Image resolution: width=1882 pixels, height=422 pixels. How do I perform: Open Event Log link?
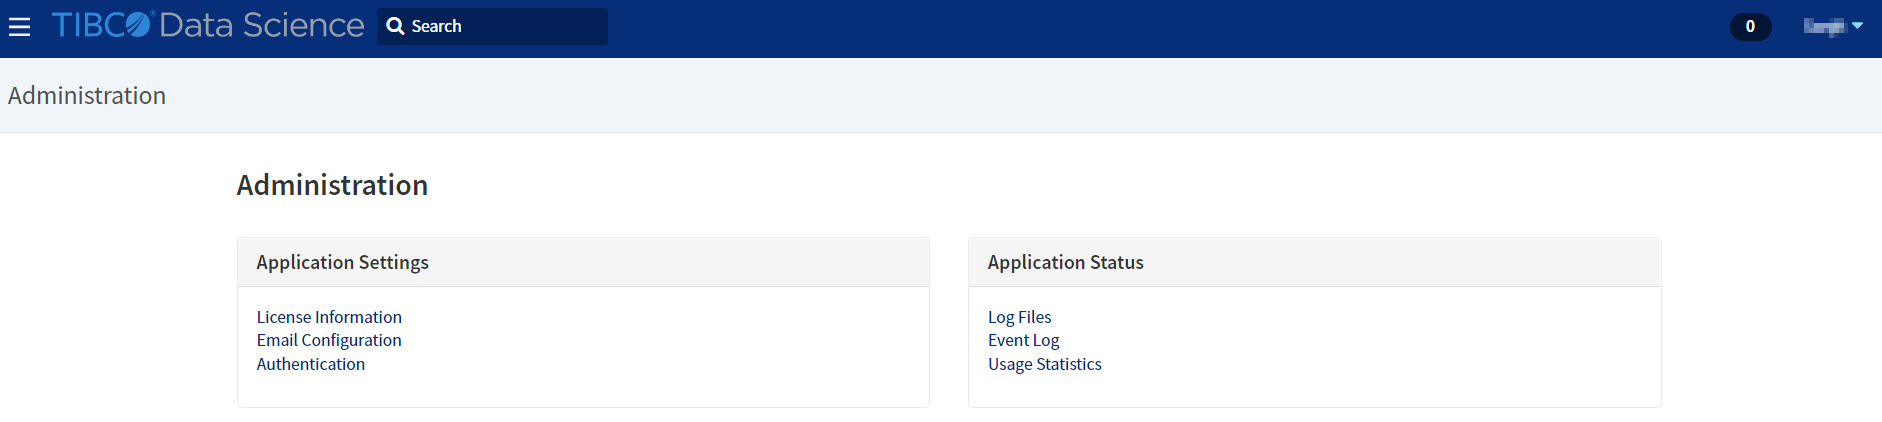pos(1024,340)
